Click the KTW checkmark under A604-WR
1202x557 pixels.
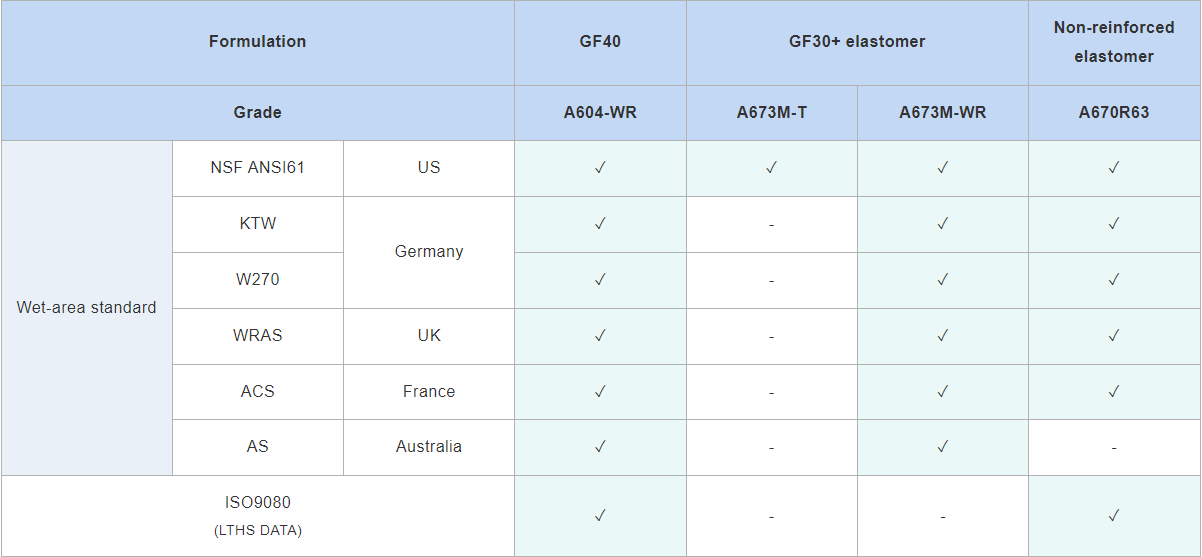[600, 224]
